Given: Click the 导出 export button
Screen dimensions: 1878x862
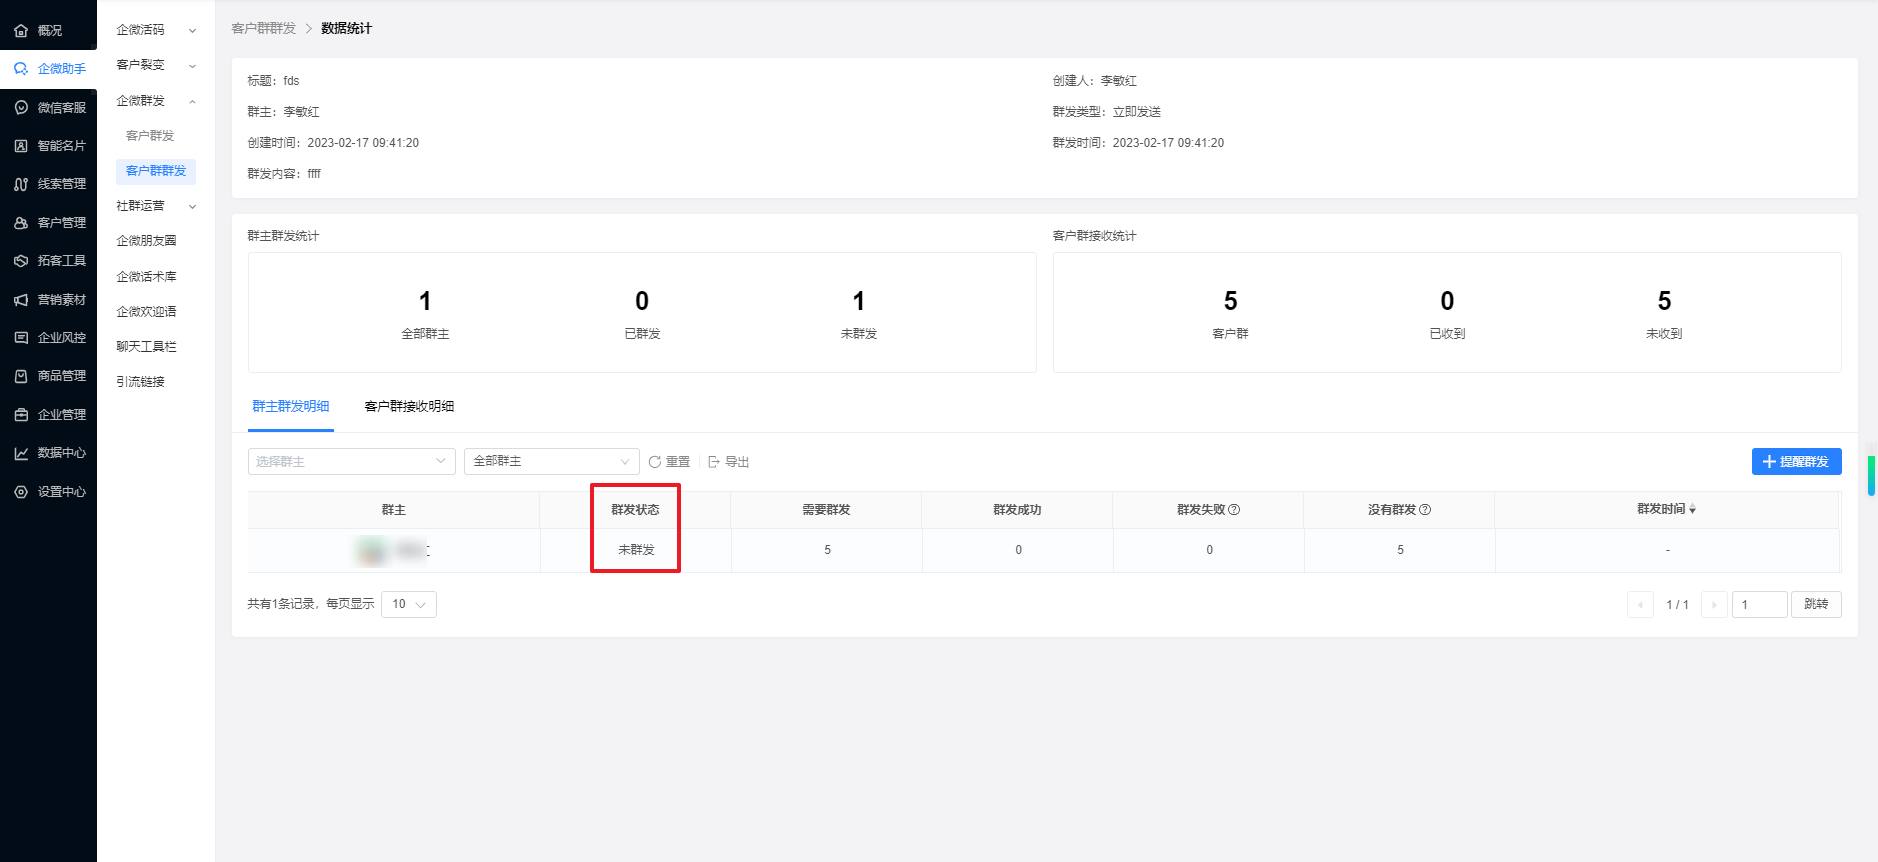Looking at the screenshot, I should [x=729, y=462].
